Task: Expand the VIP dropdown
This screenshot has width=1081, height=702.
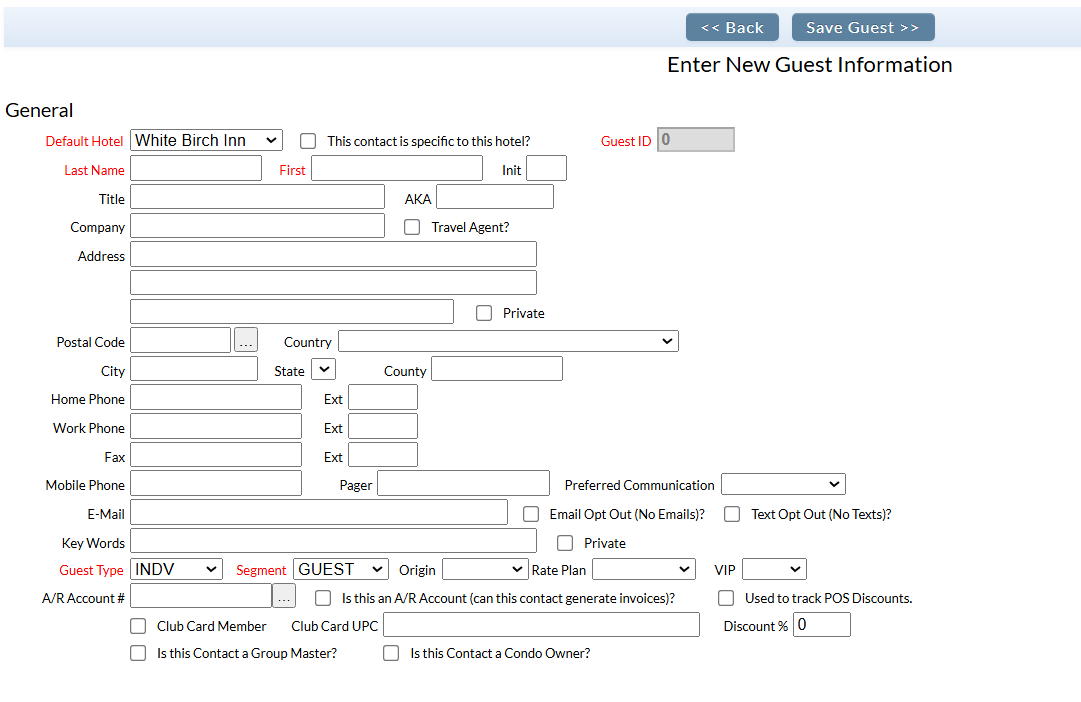Action: 774,569
